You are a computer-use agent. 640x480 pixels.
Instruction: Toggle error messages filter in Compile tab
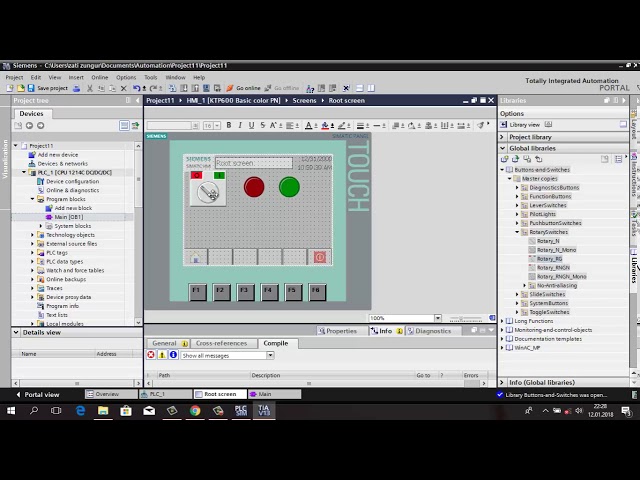tap(151, 355)
